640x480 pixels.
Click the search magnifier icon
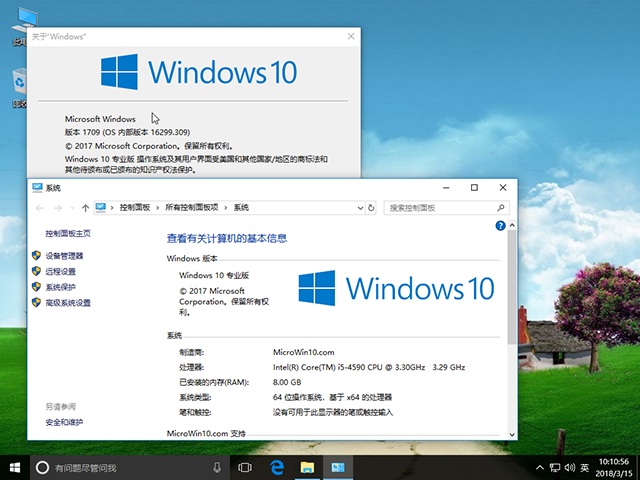pyautogui.click(x=501, y=208)
